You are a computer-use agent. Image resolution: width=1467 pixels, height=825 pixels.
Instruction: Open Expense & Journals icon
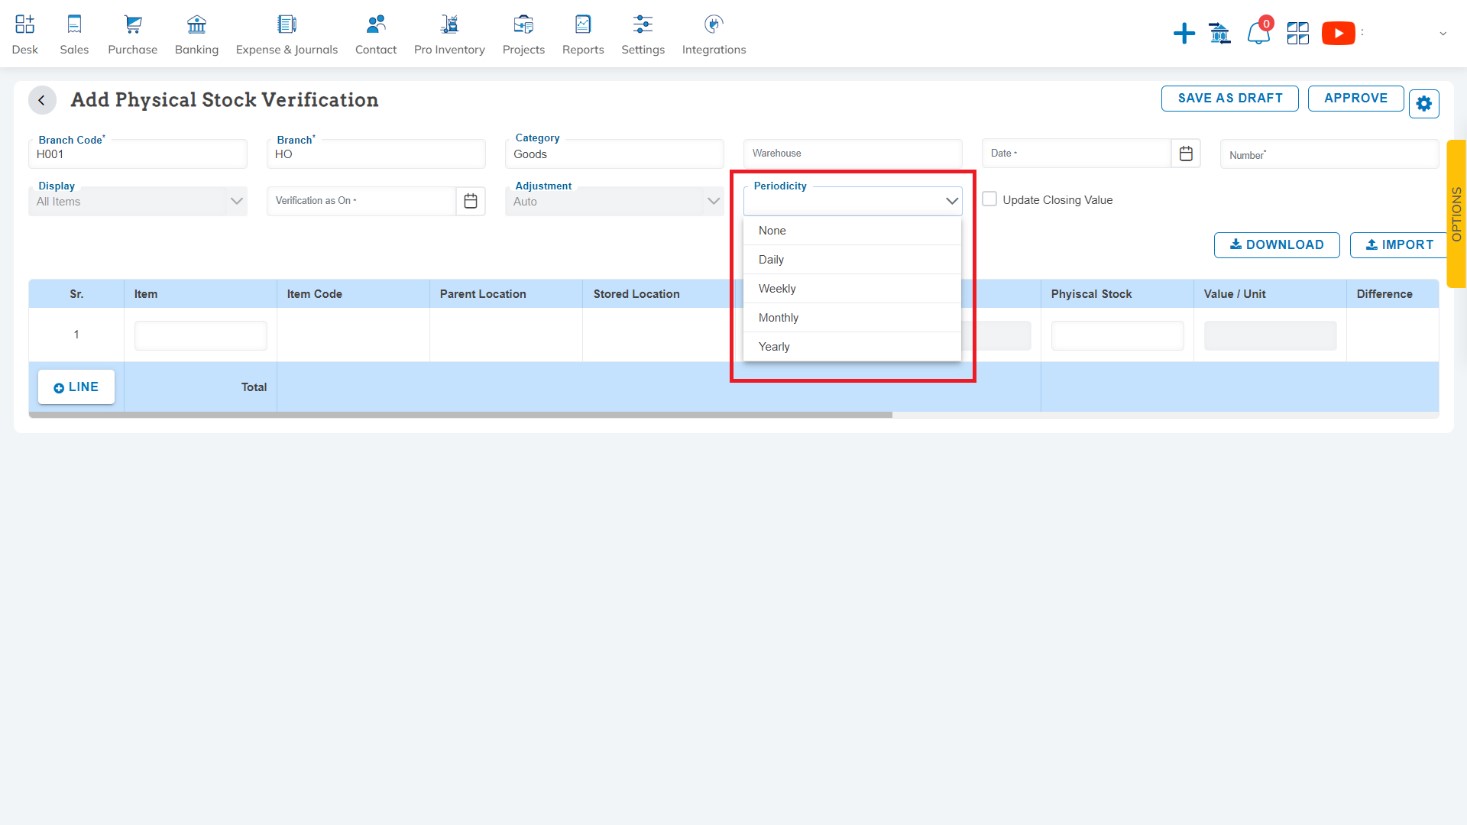287,24
